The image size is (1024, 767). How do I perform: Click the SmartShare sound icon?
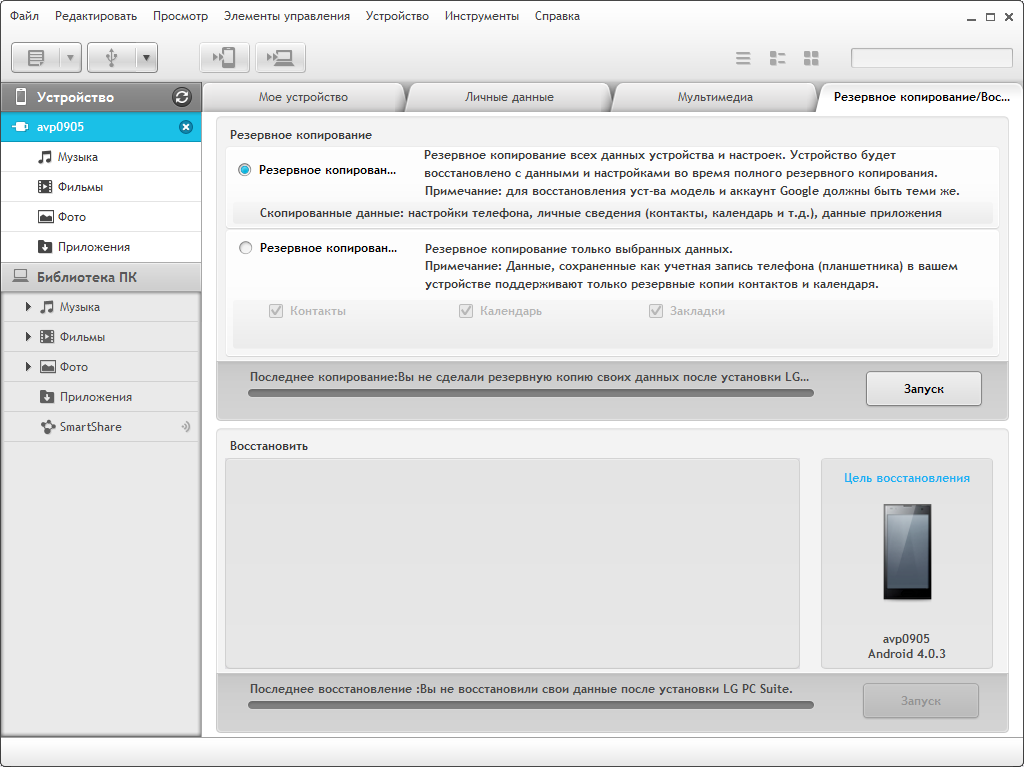tap(185, 427)
